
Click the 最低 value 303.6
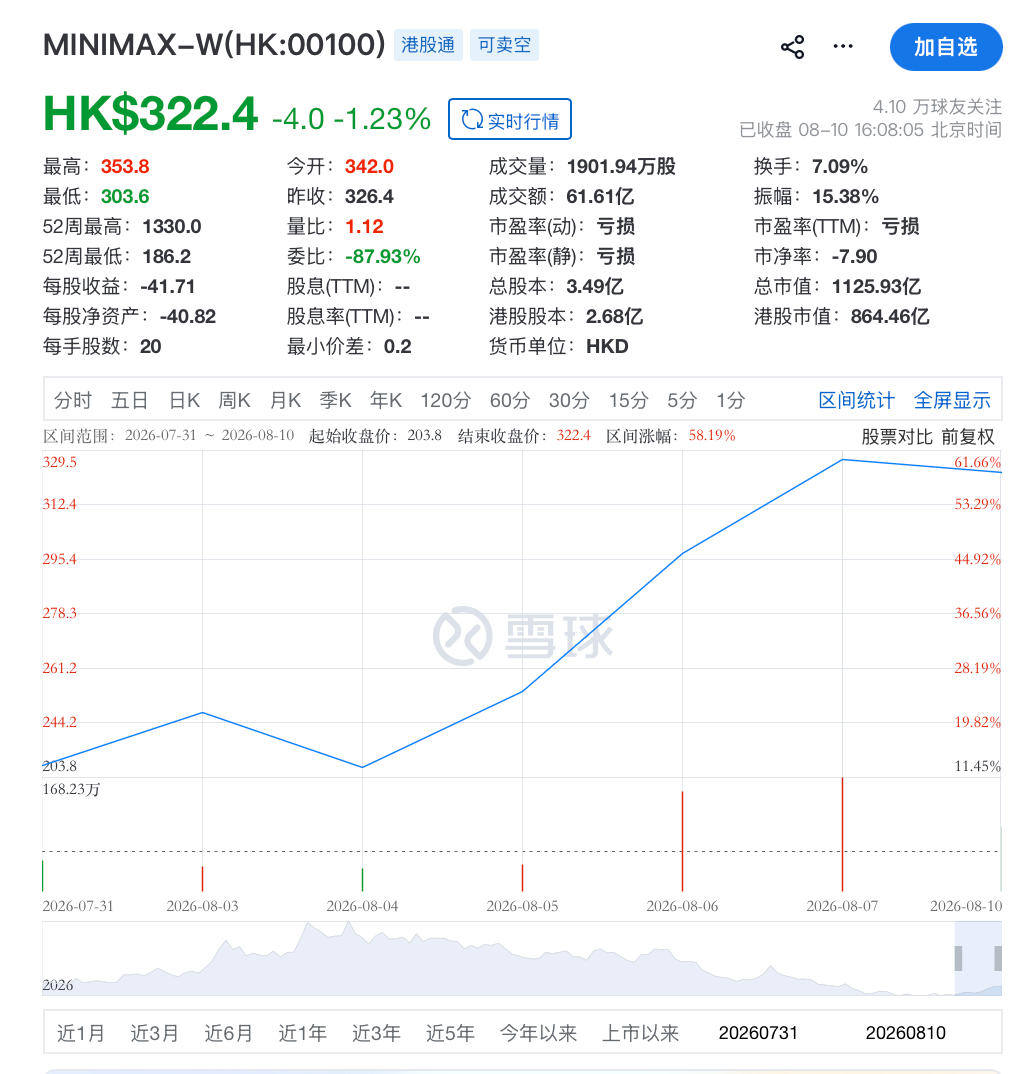tap(125, 197)
